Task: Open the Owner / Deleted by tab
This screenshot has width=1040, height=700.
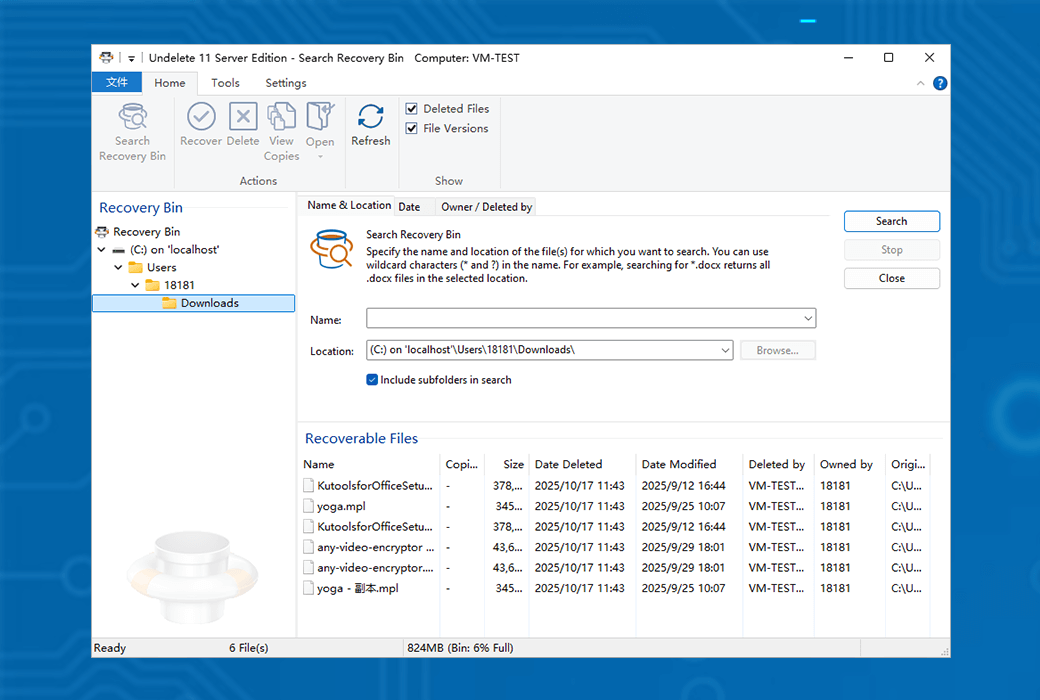Action: [486, 207]
